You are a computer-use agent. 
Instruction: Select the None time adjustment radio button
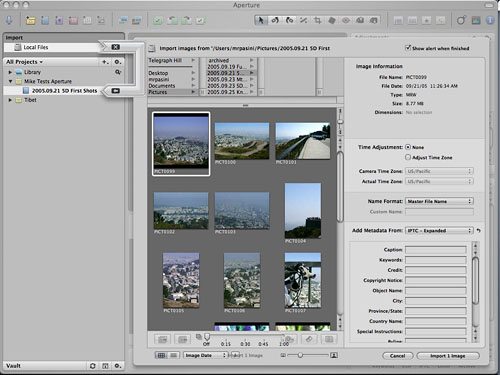pyautogui.click(x=408, y=147)
